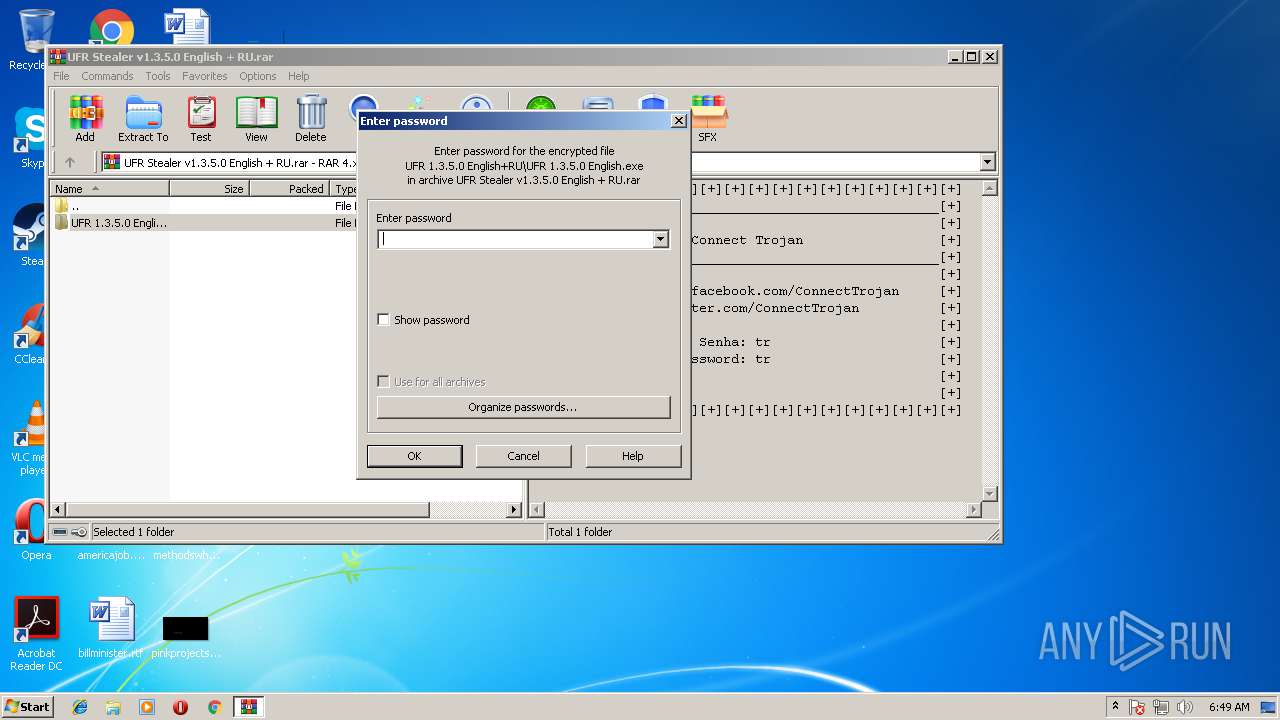
Task: Open the media player taskbar icon
Action: 147,707
